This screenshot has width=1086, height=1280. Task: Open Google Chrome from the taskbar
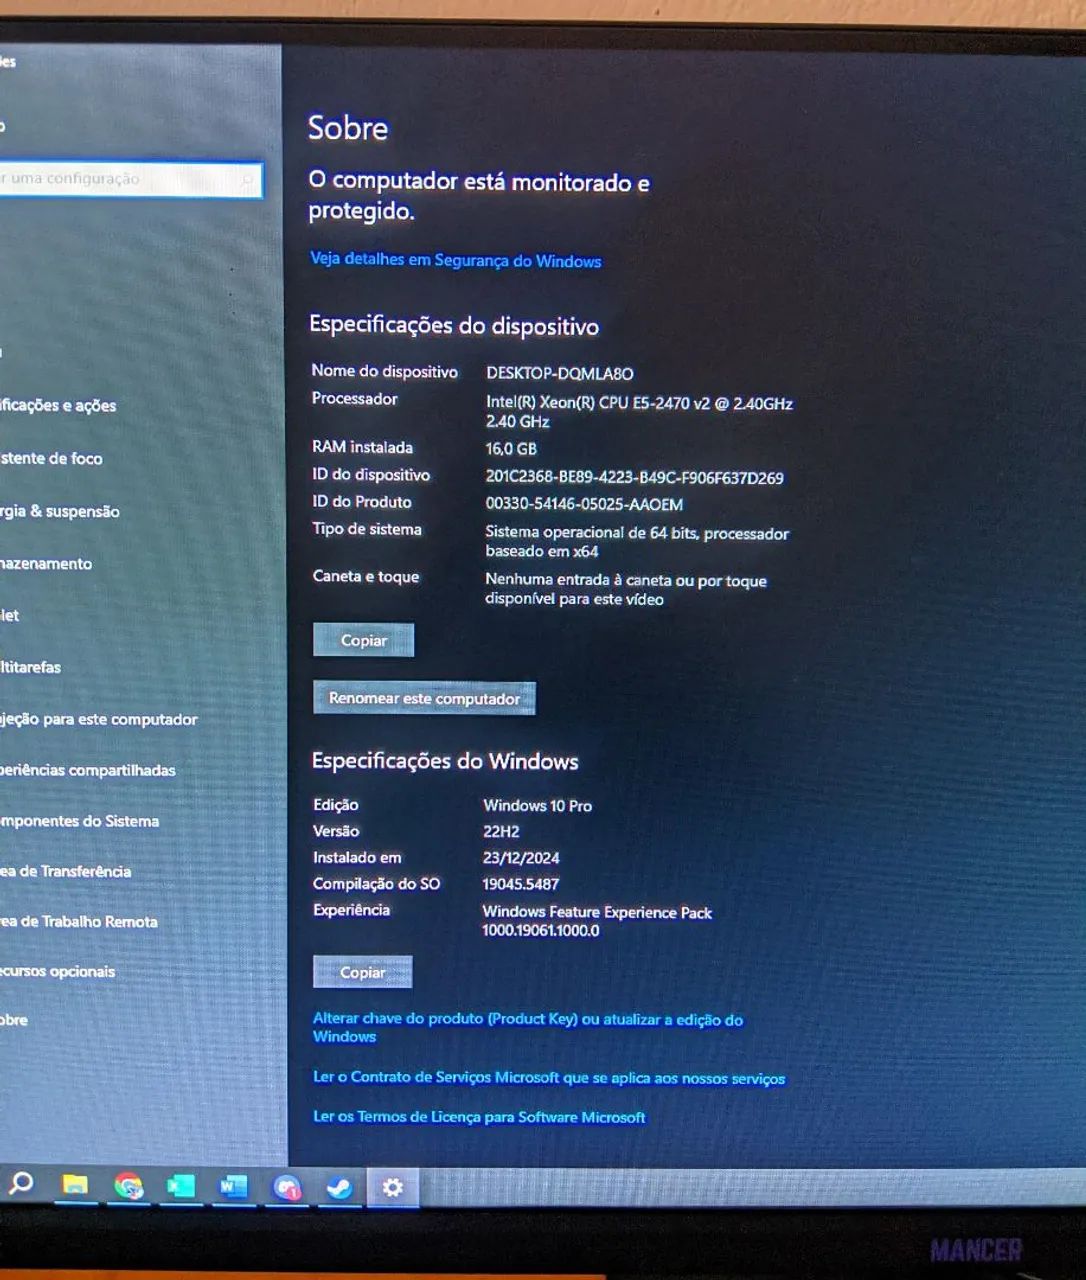(x=128, y=1188)
